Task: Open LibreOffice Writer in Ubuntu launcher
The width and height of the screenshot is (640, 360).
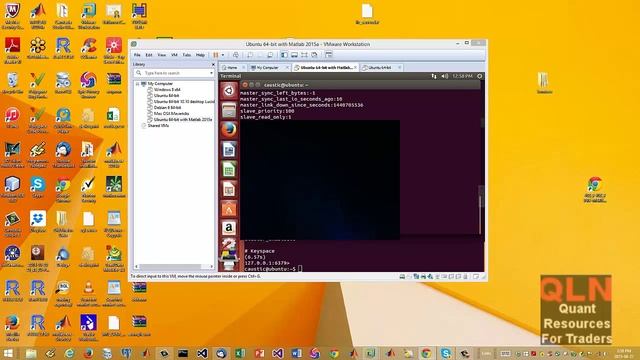Action: pos(229,150)
